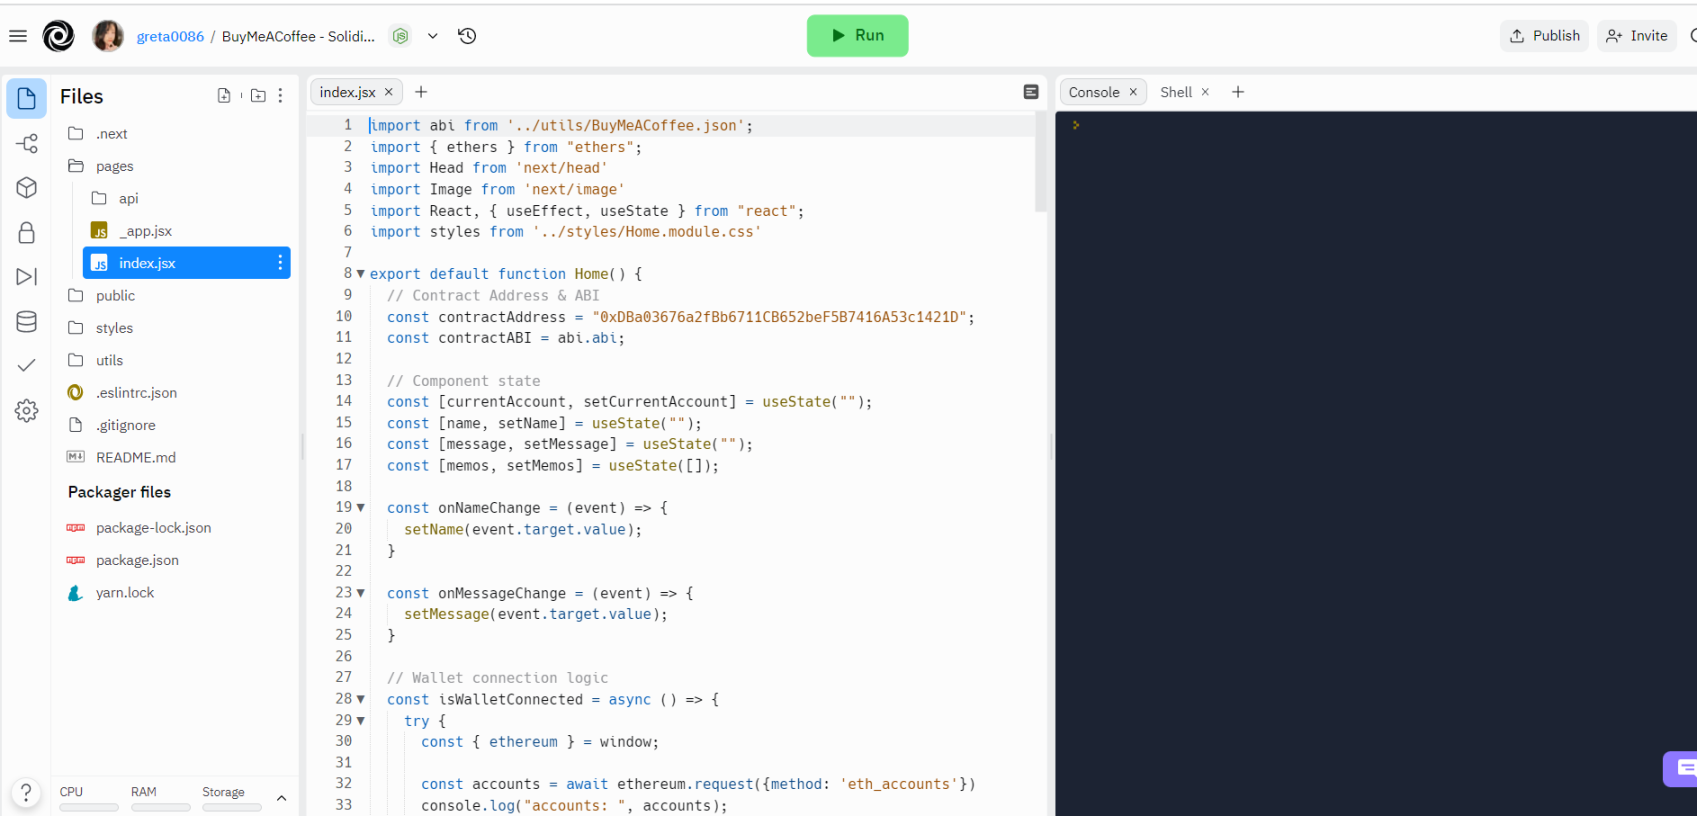Open the package.json file
Image resolution: width=1697 pixels, height=816 pixels.
click(137, 560)
